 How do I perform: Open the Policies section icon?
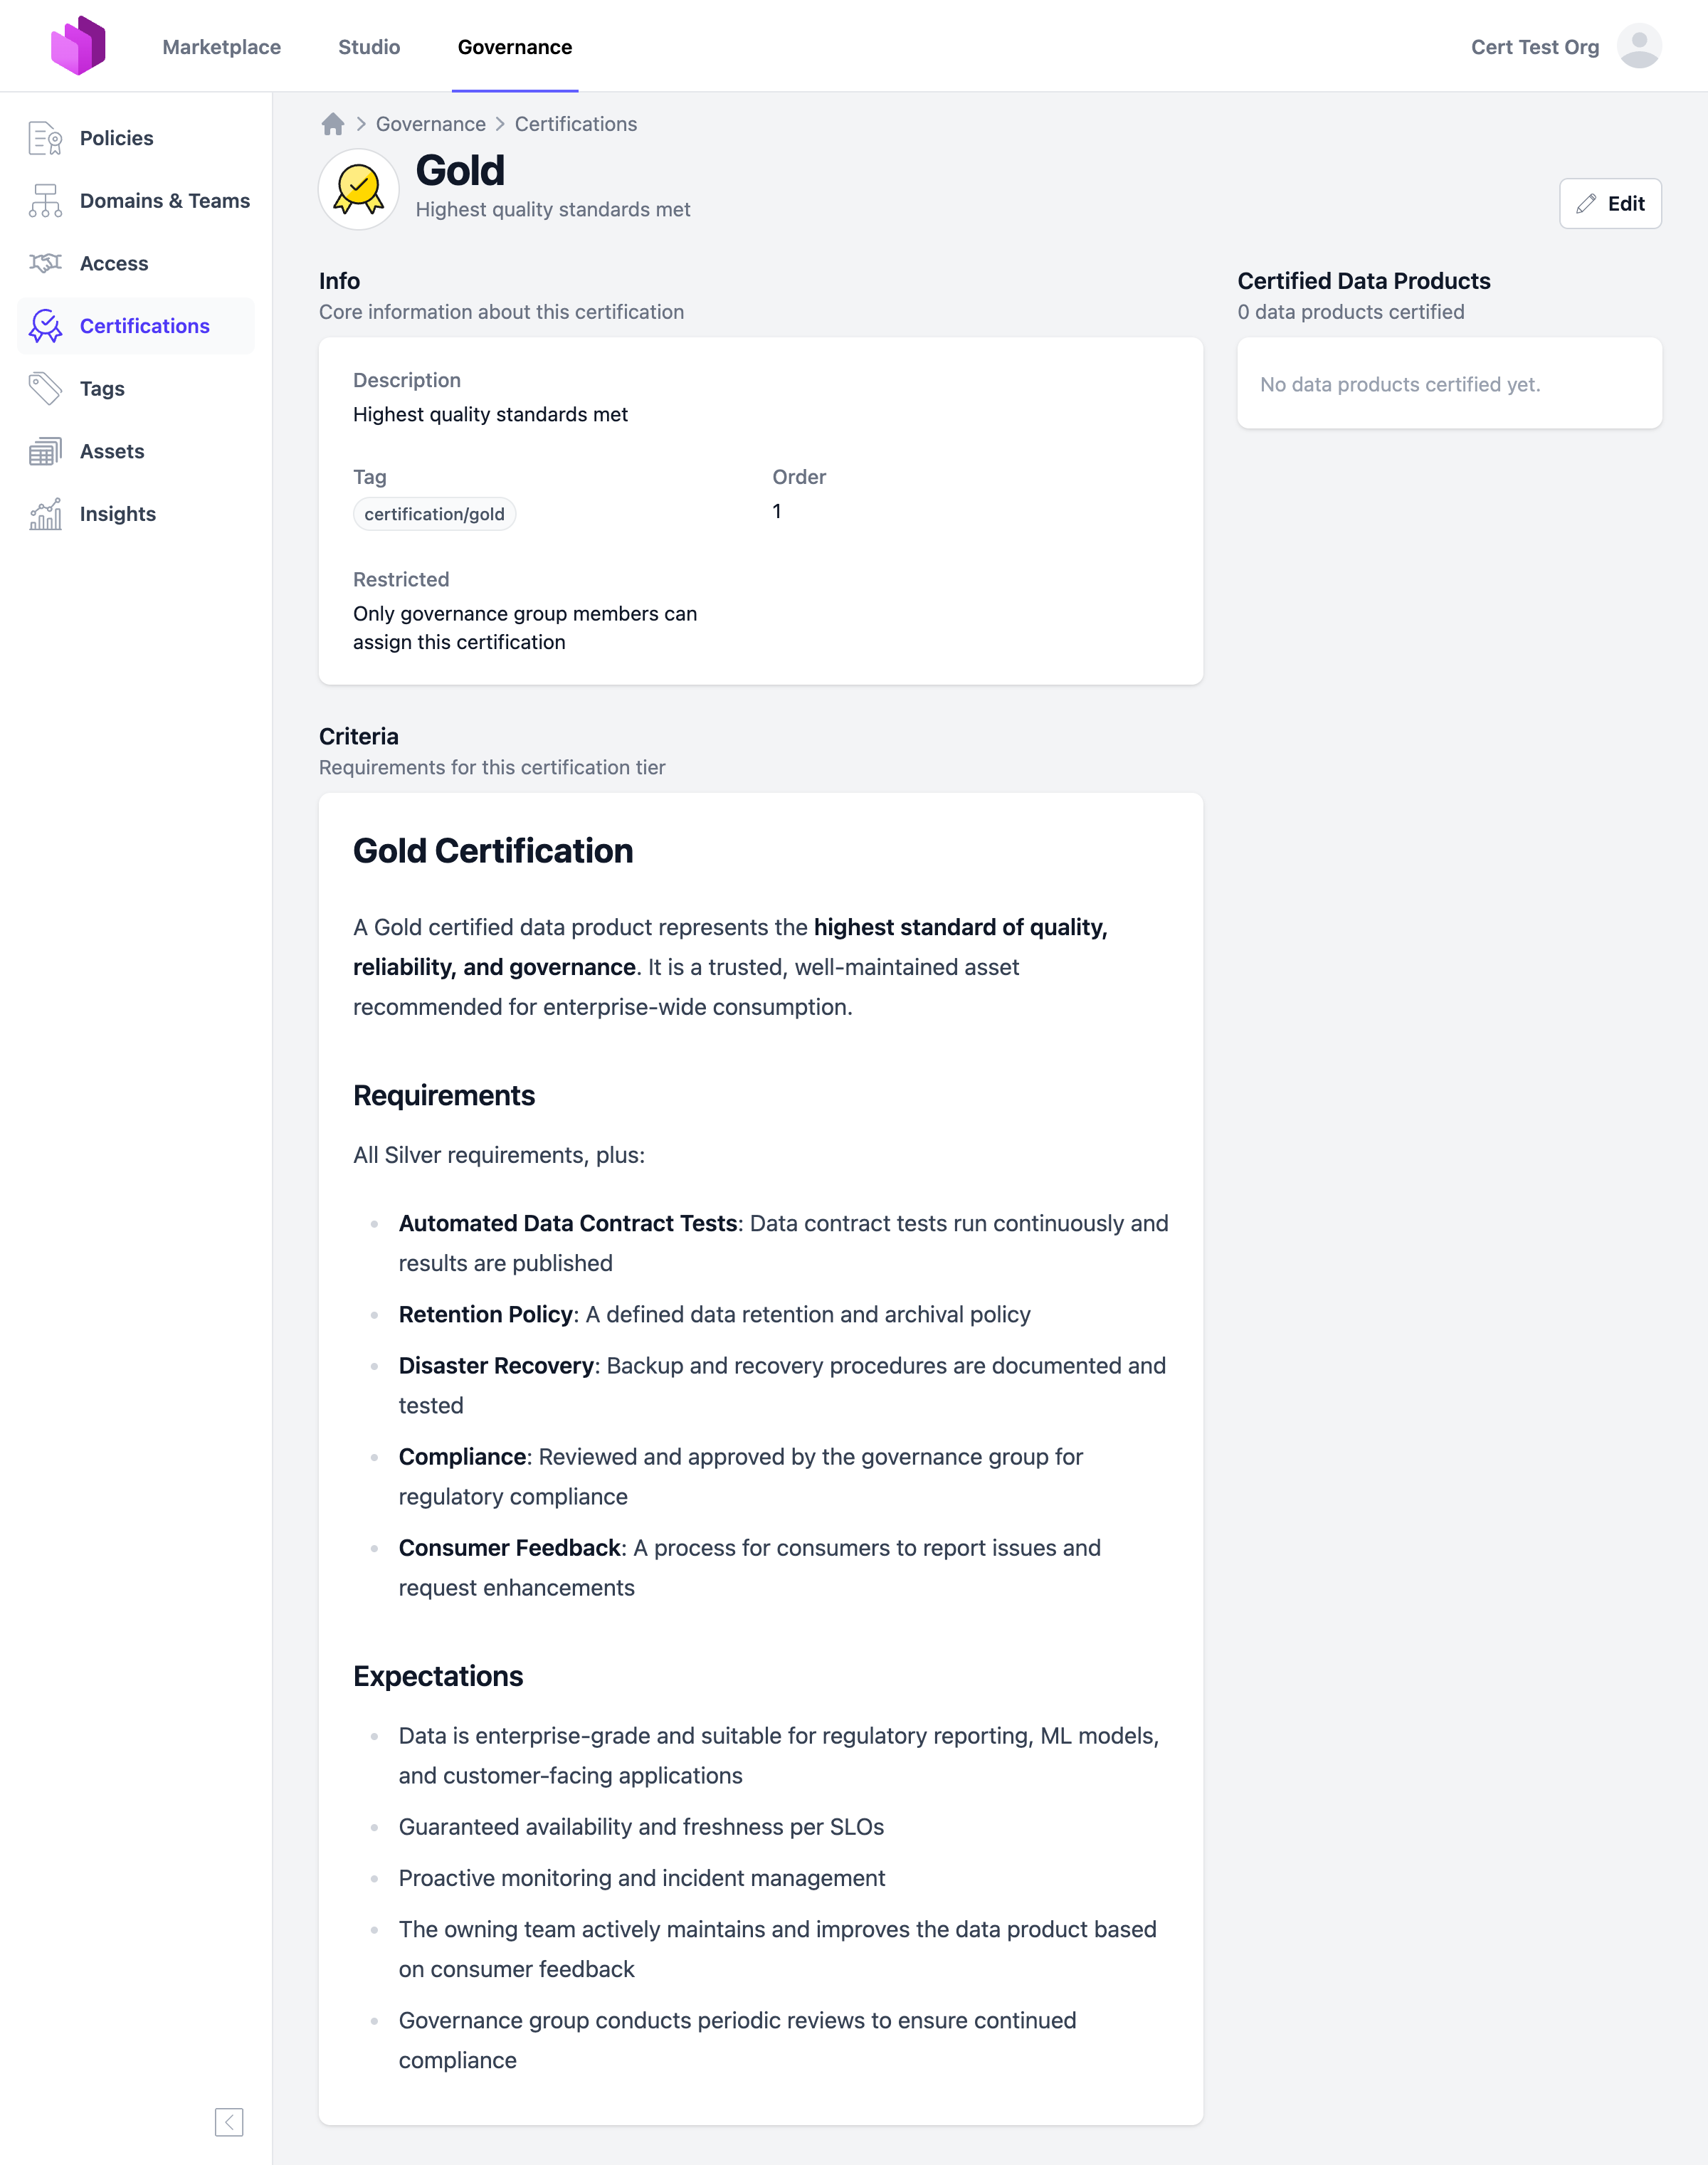(44, 138)
